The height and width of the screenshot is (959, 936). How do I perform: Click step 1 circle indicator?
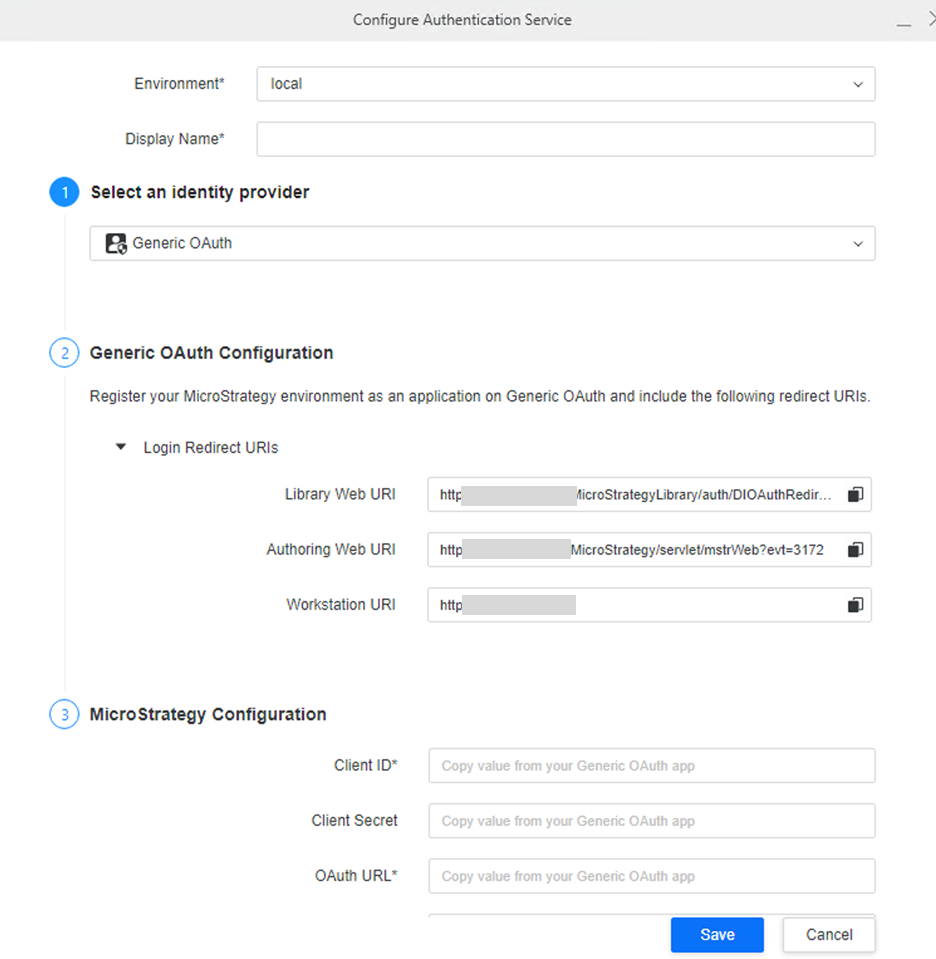point(64,193)
